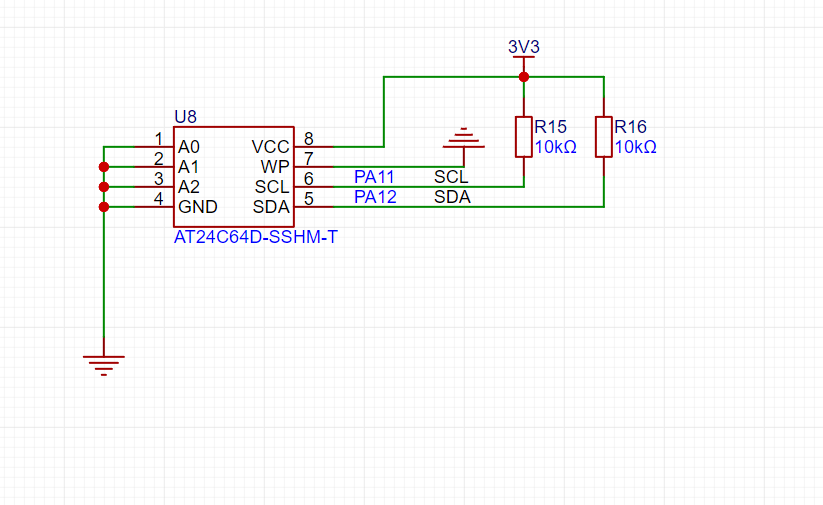Click the 10kΩ value of R16
The height and width of the screenshot is (505, 823).
pyautogui.click(x=636, y=147)
